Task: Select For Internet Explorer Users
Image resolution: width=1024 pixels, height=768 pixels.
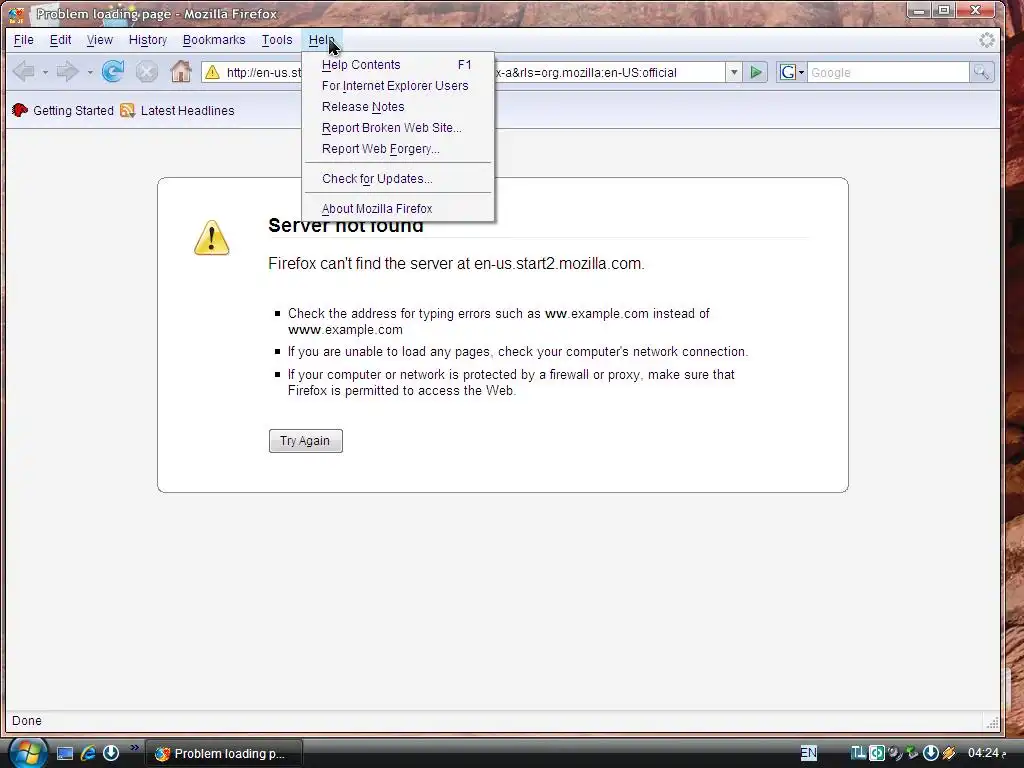Action: pyautogui.click(x=398, y=86)
